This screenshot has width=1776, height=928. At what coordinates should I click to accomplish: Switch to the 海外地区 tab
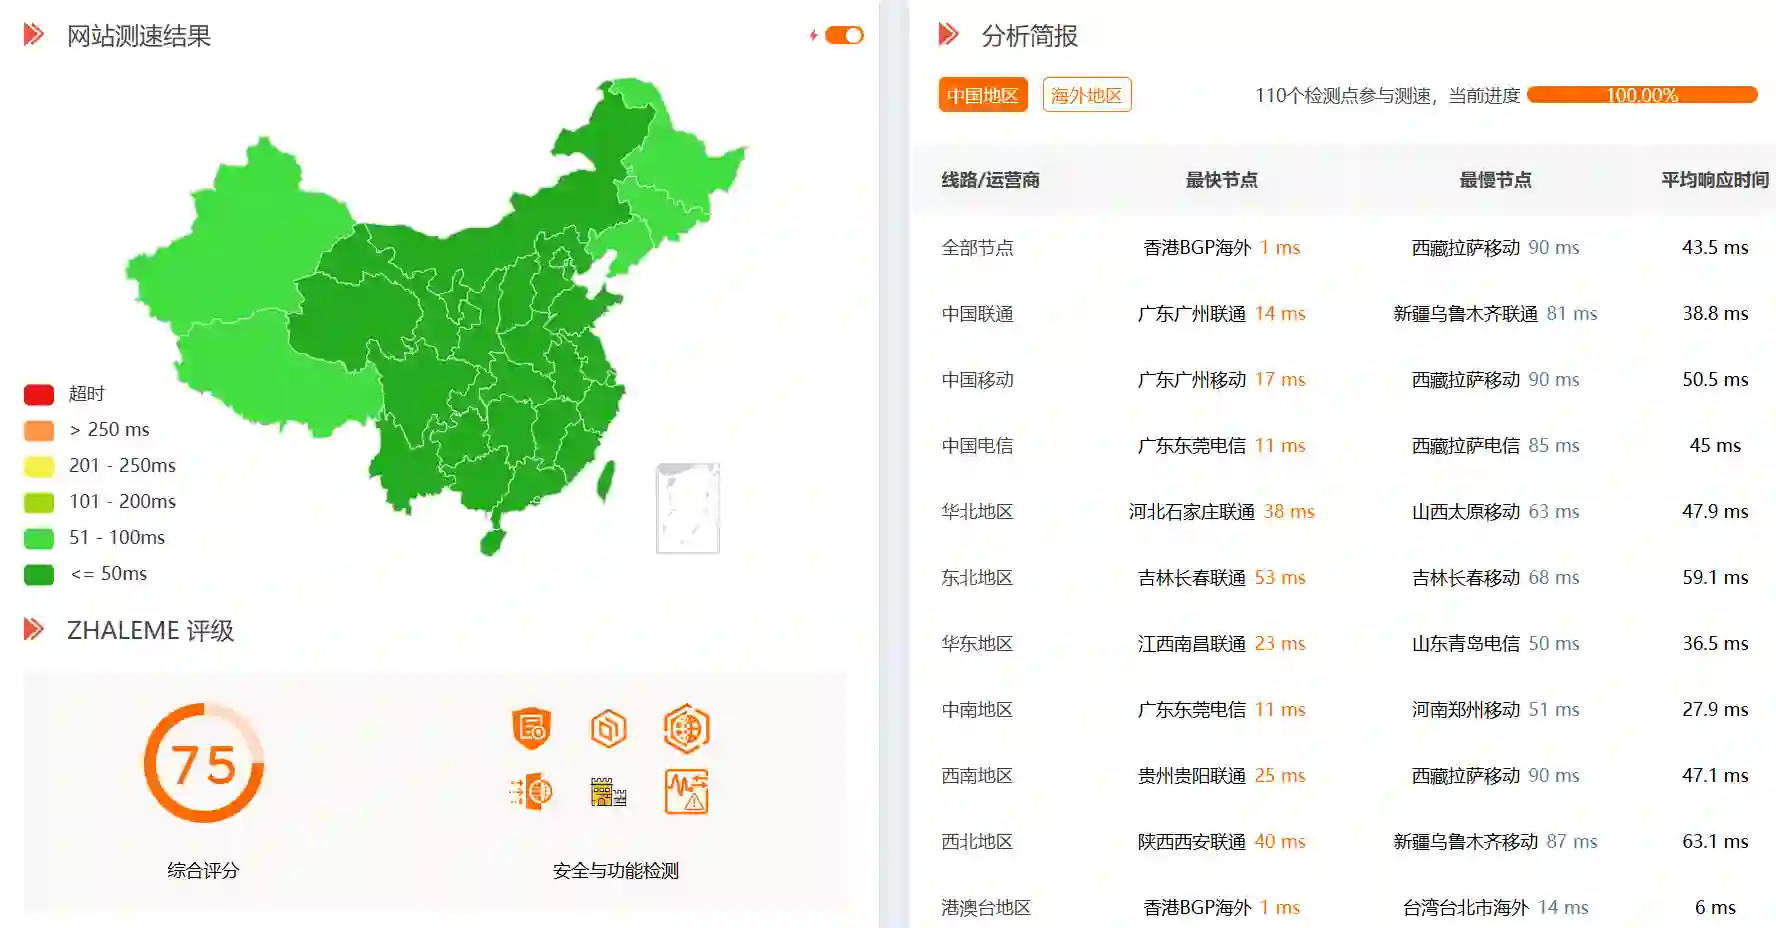tap(1087, 94)
